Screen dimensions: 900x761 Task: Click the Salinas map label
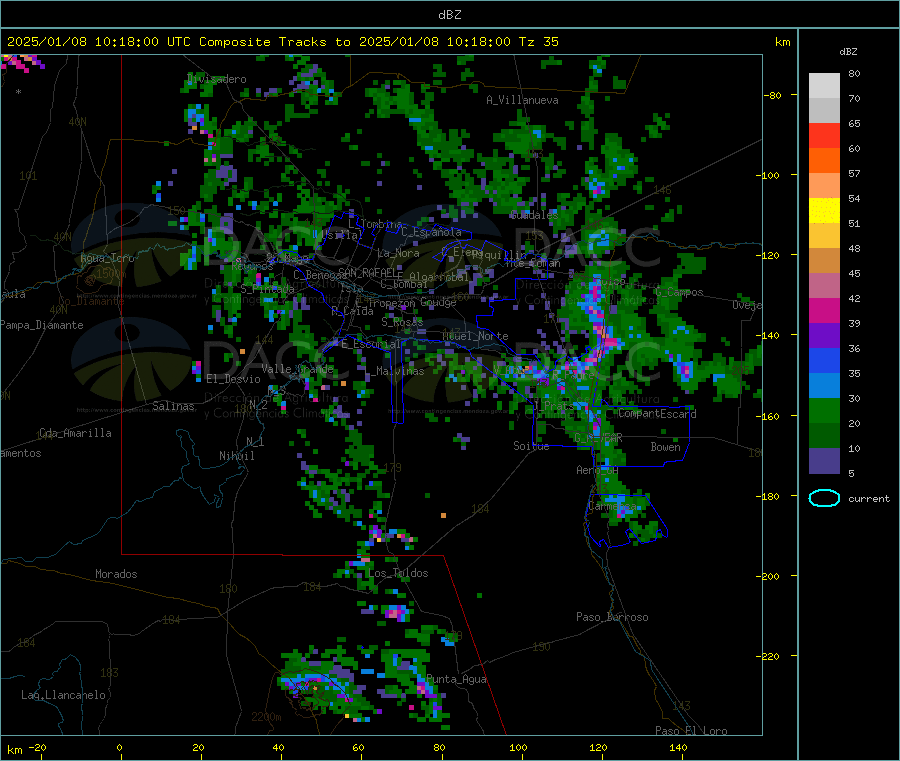pyautogui.click(x=173, y=406)
